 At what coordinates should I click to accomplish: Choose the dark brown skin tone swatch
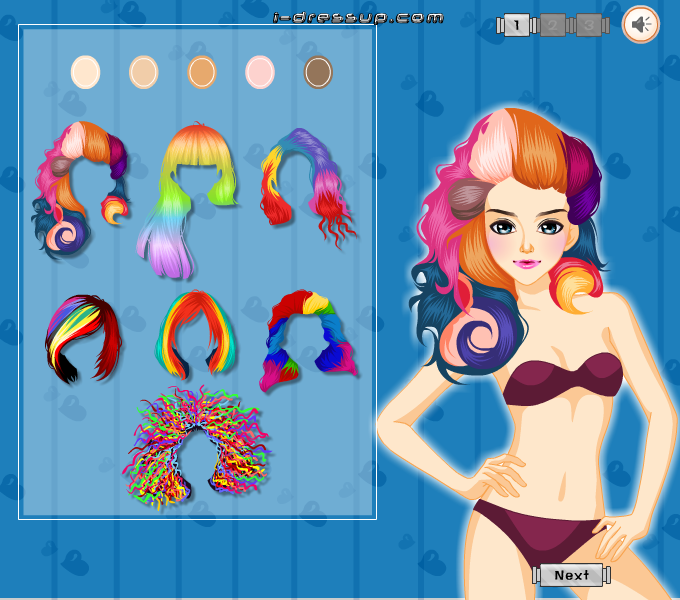click(318, 72)
